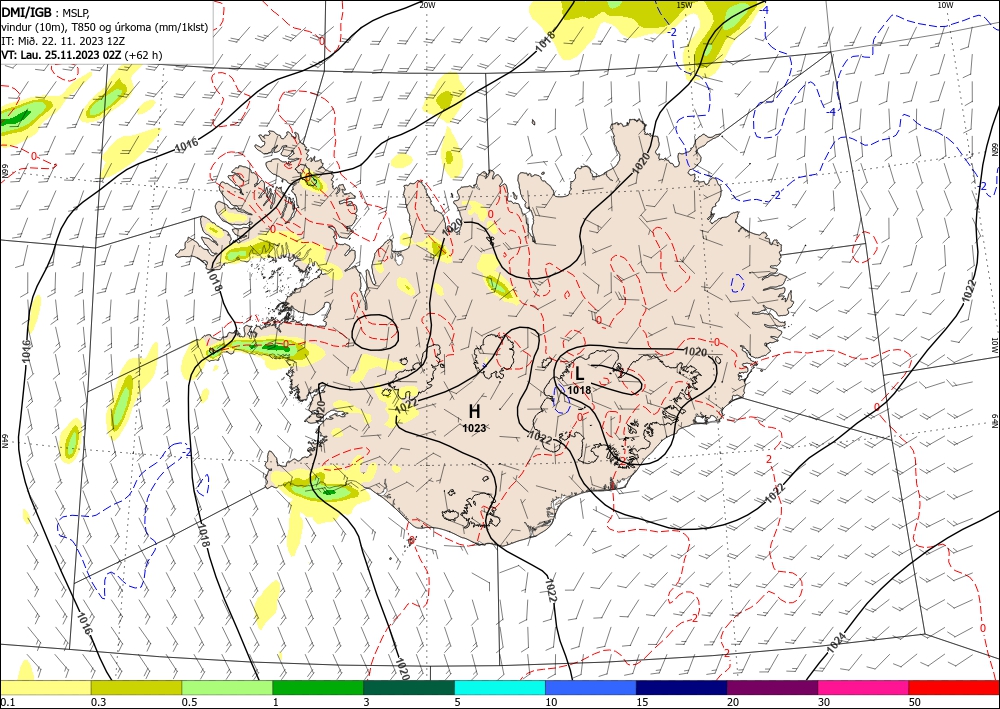Click the legend value 0.3

(98, 702)
